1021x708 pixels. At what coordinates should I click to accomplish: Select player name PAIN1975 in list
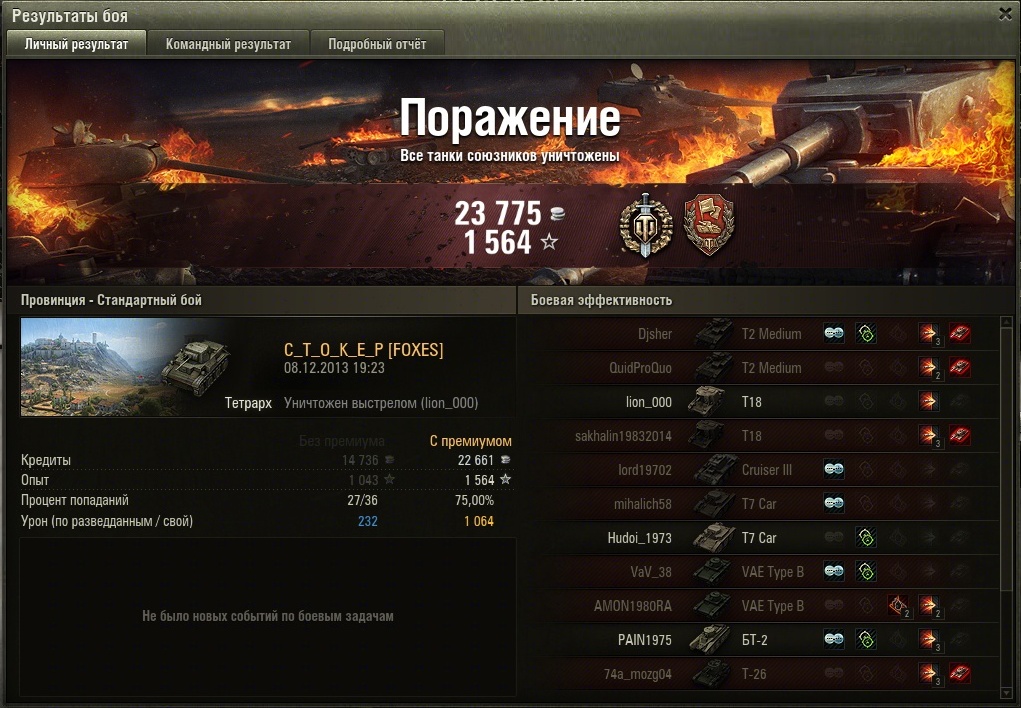coord(645,640)
